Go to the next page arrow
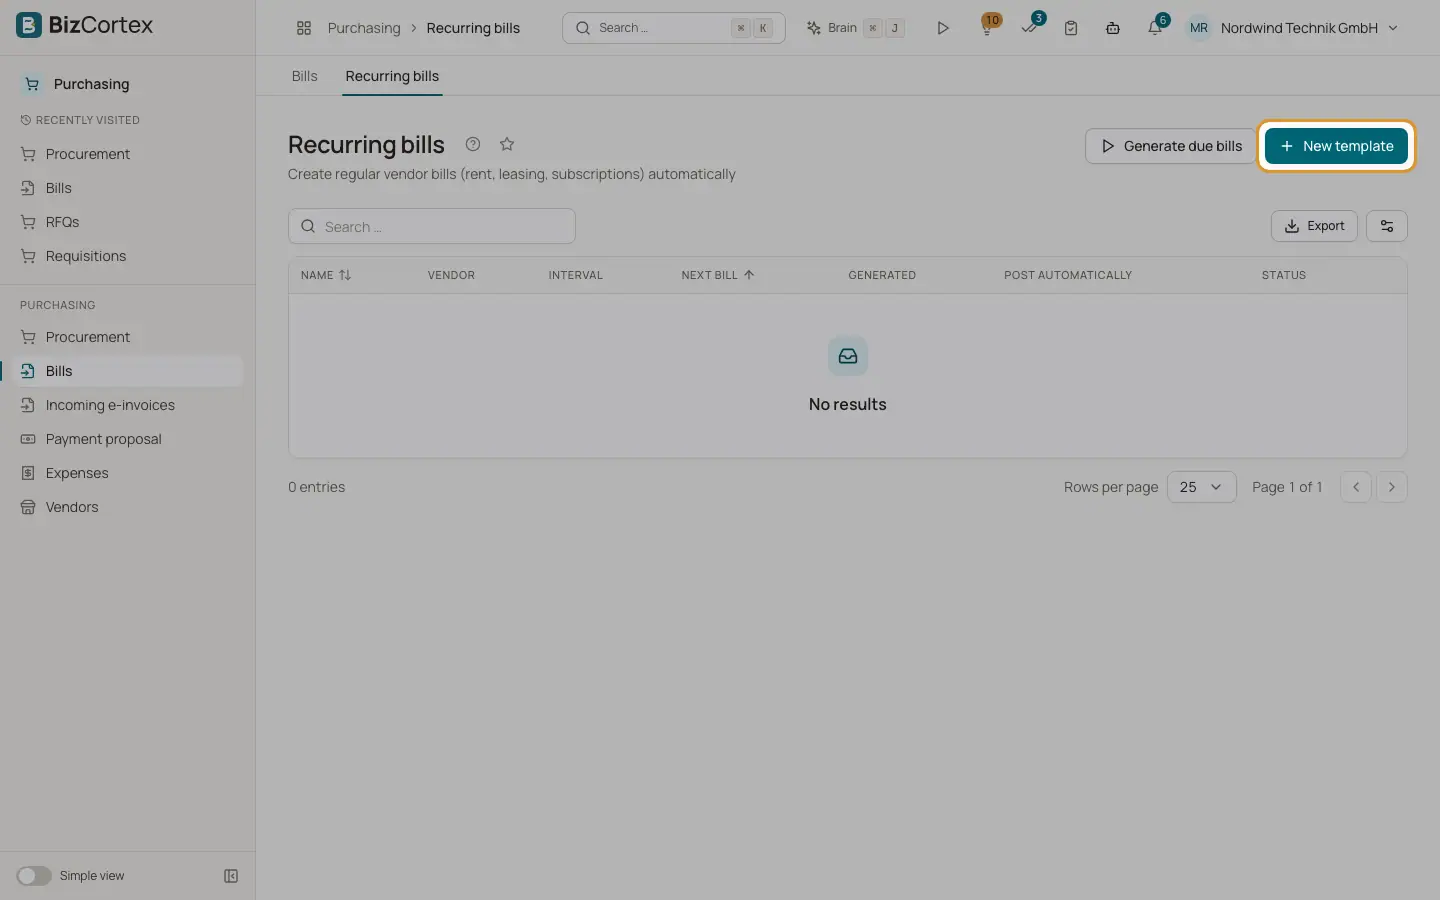The image size is (1440, 900). tap(1392, 487)
